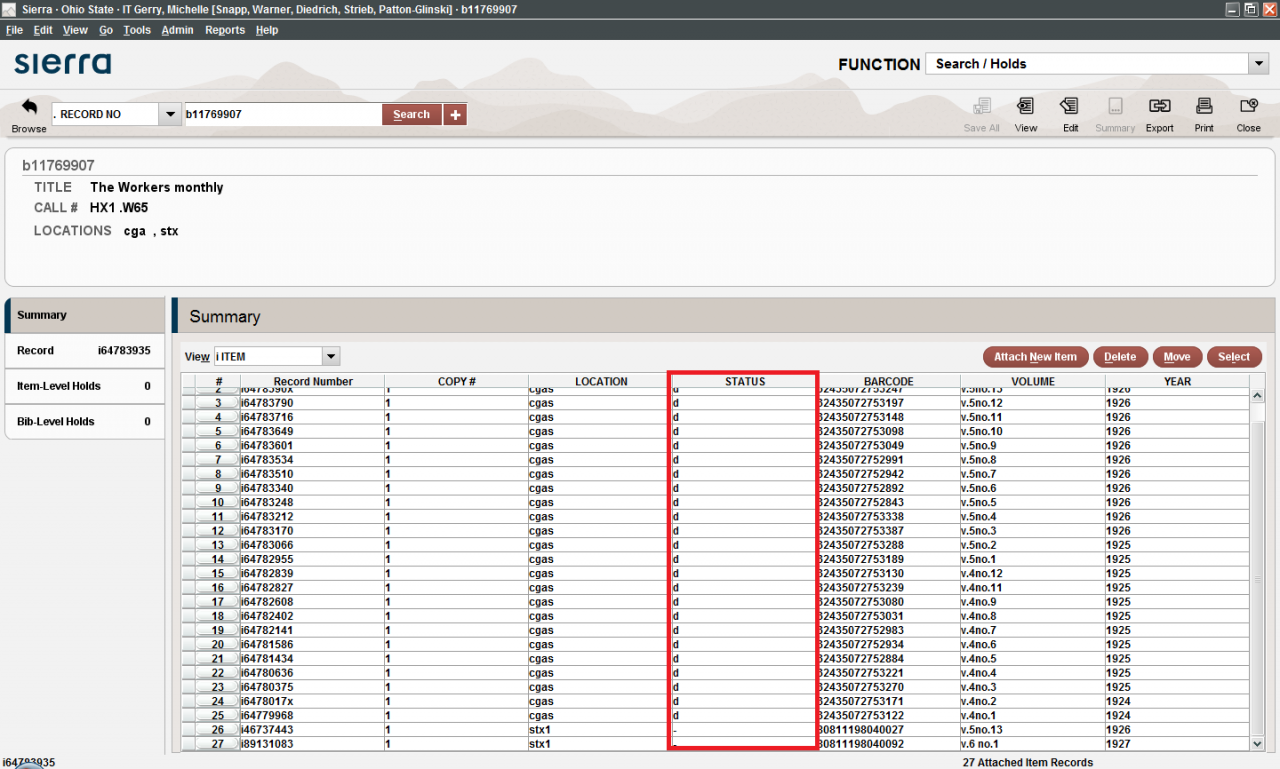
Task: Click the LOCATION column header
Action: click(x=601, y=381)
